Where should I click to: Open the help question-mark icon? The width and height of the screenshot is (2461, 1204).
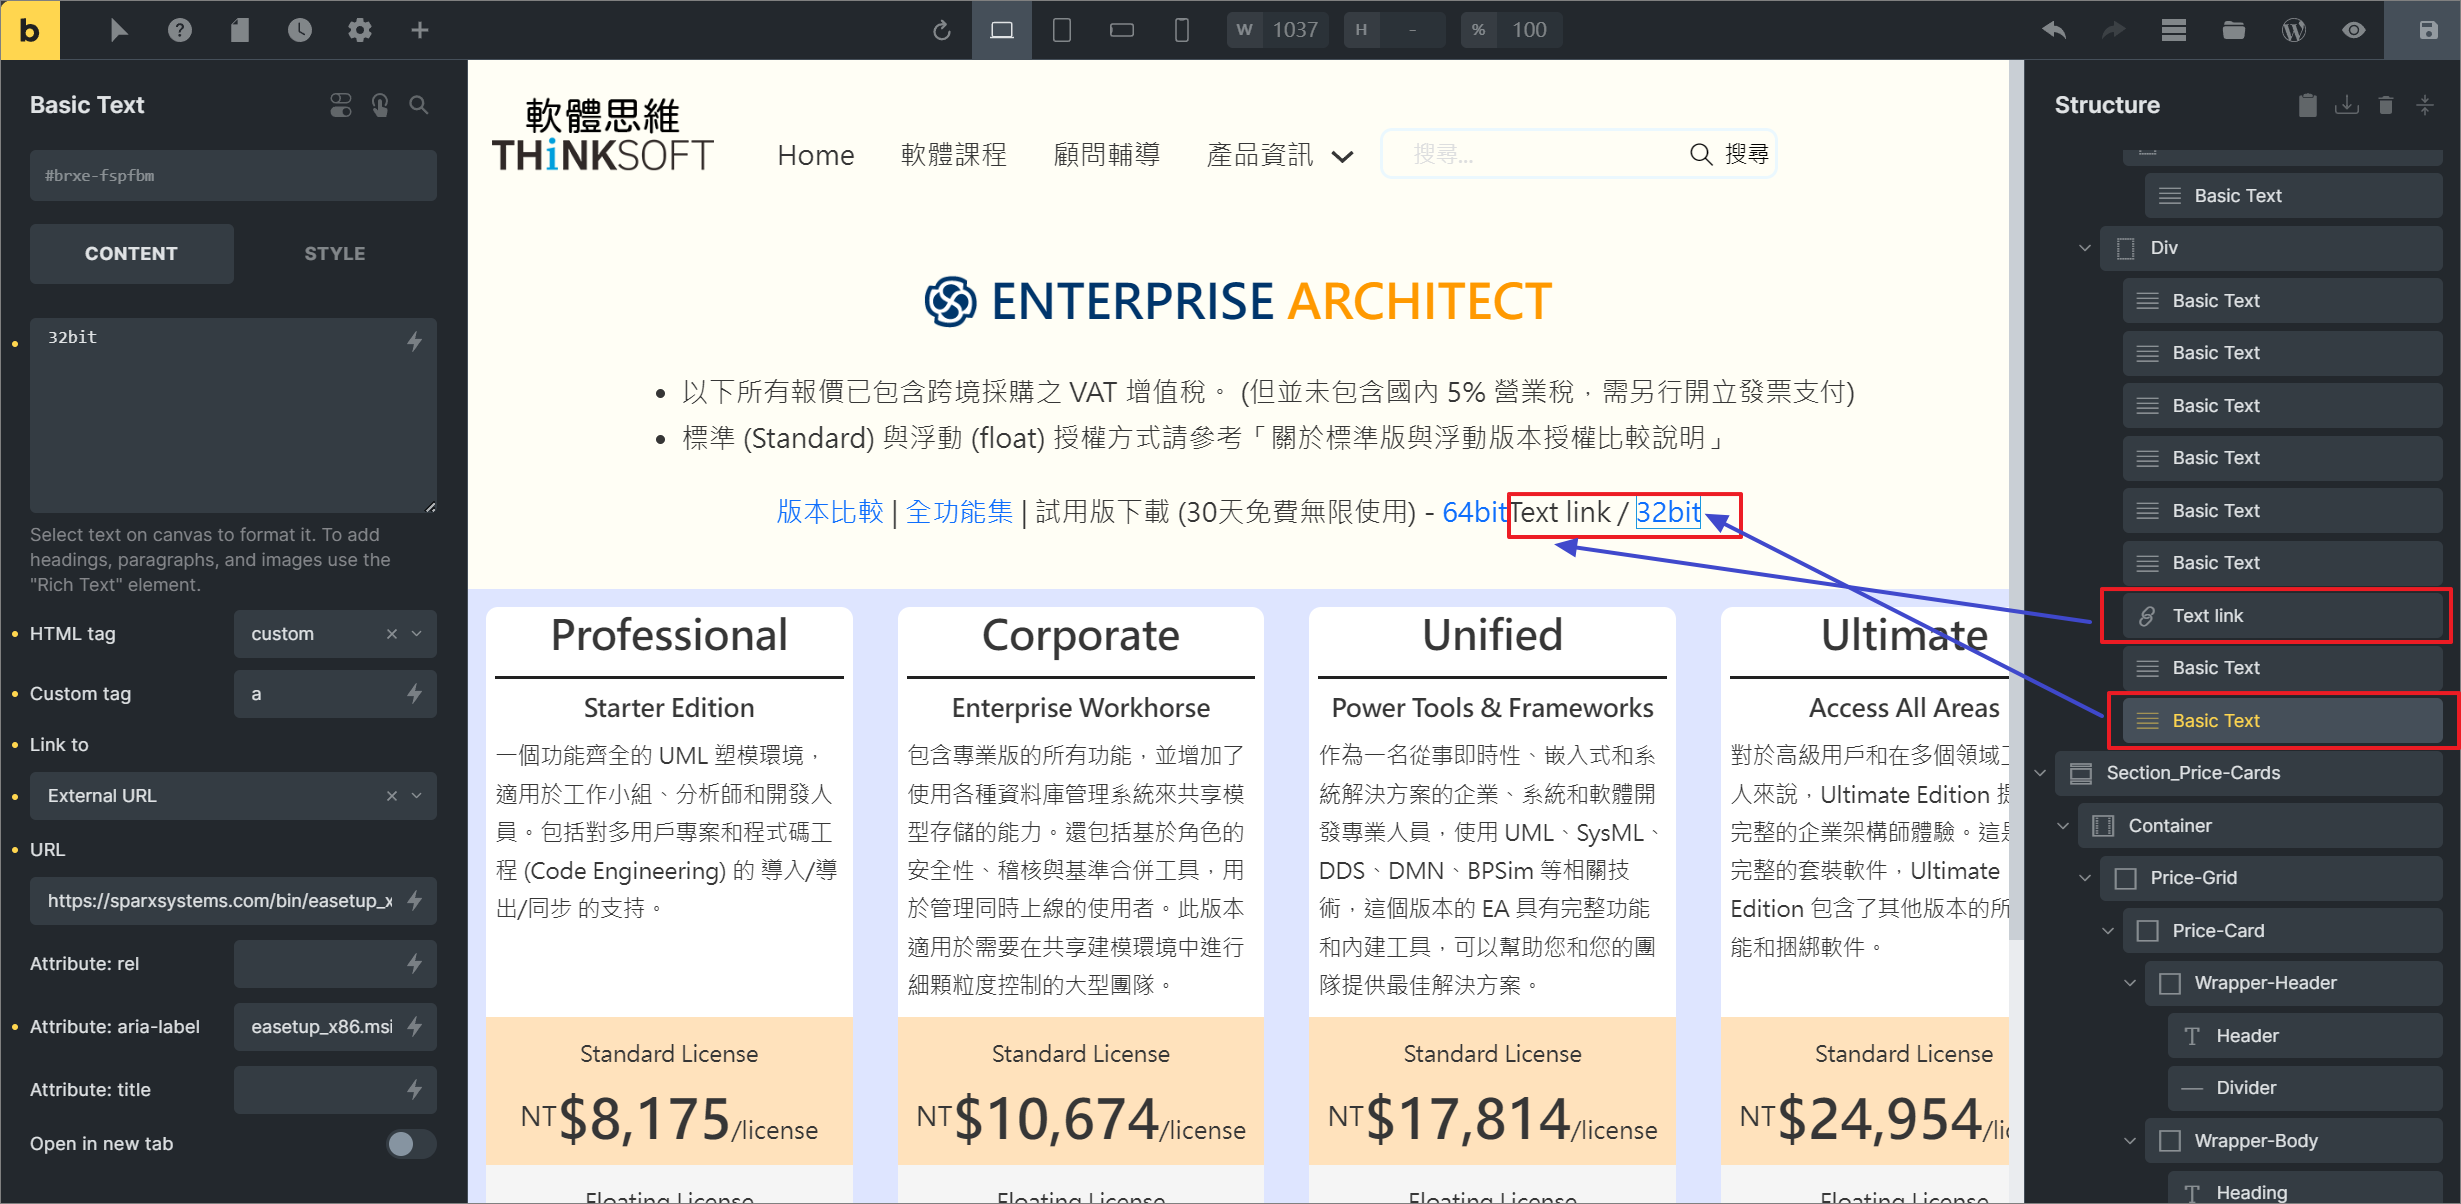180,30
